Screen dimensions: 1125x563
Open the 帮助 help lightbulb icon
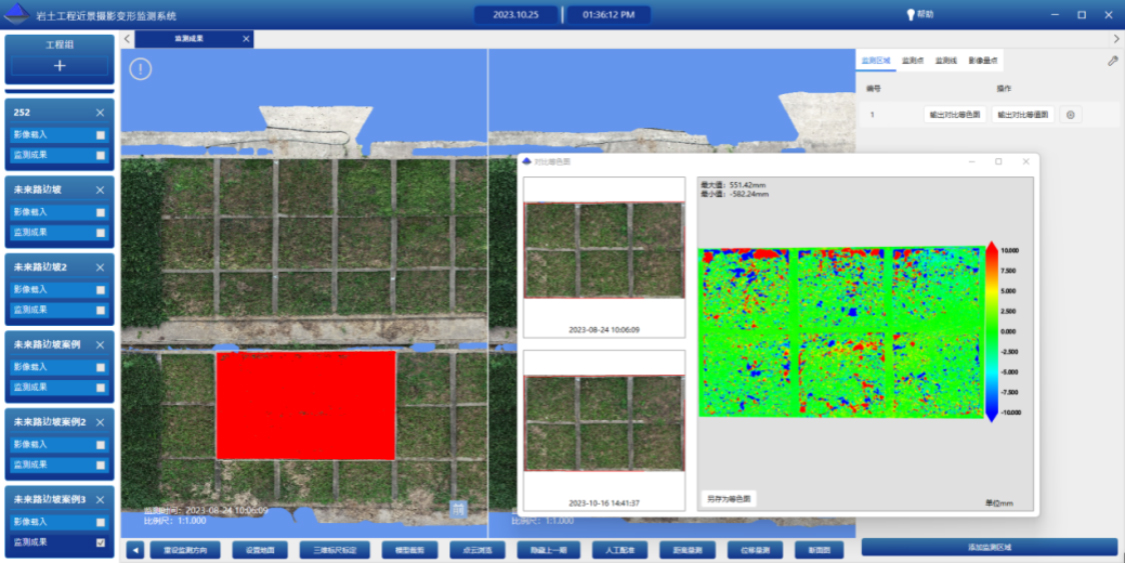[911, 15]
